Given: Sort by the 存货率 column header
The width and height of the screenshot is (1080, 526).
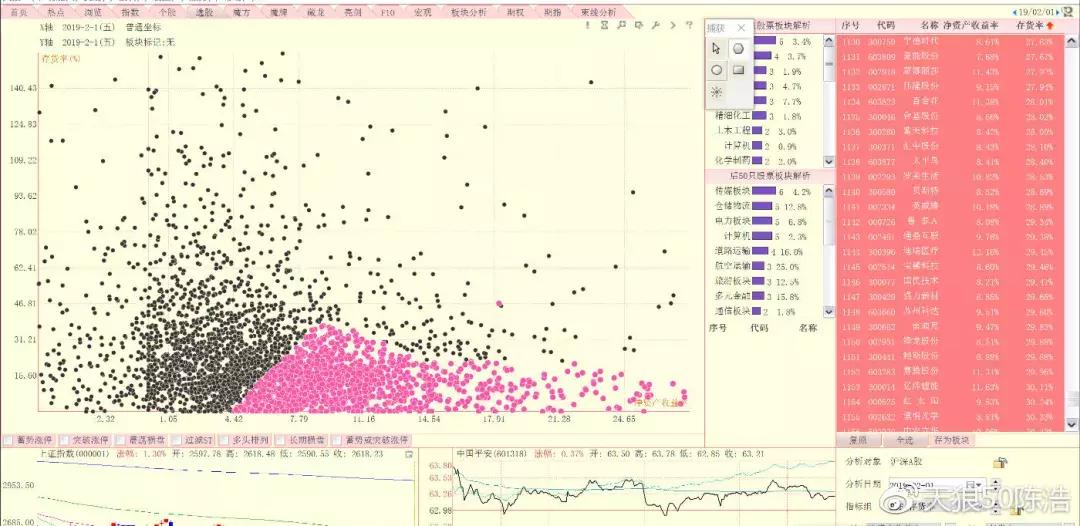Looking at the screenshot, I should 1035,25.
